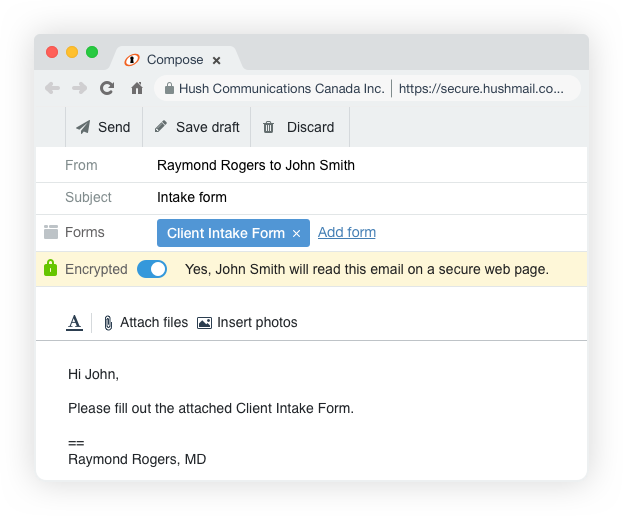Open text formatting with the underlined A icon
The width and height of the screenshot is (623, 516).
point(74,322)
